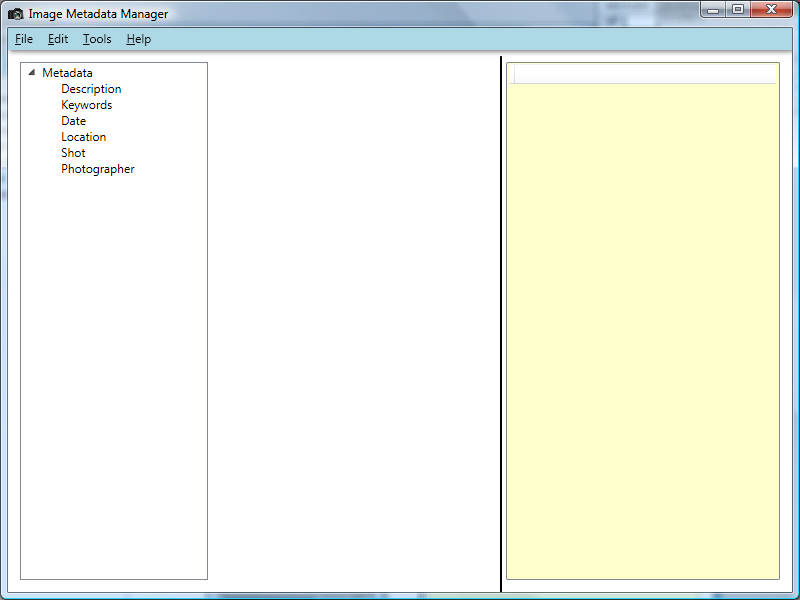
Task: Minimize the Image Metadata Manager window
Action: (713, 10)
